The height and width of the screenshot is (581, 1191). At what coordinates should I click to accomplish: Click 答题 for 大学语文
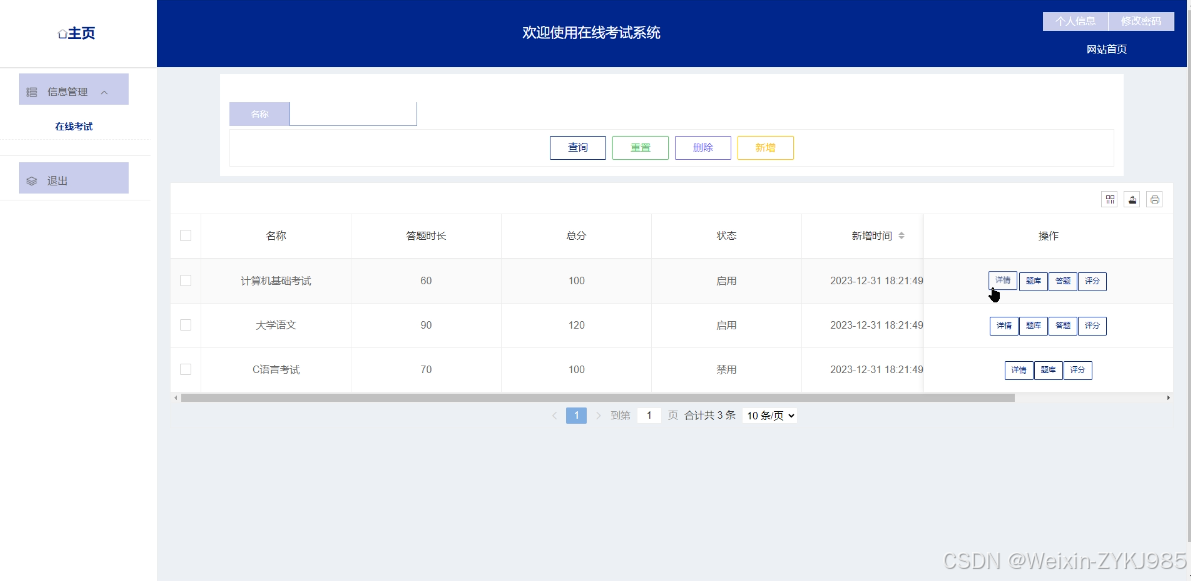tap(1063, 326)
